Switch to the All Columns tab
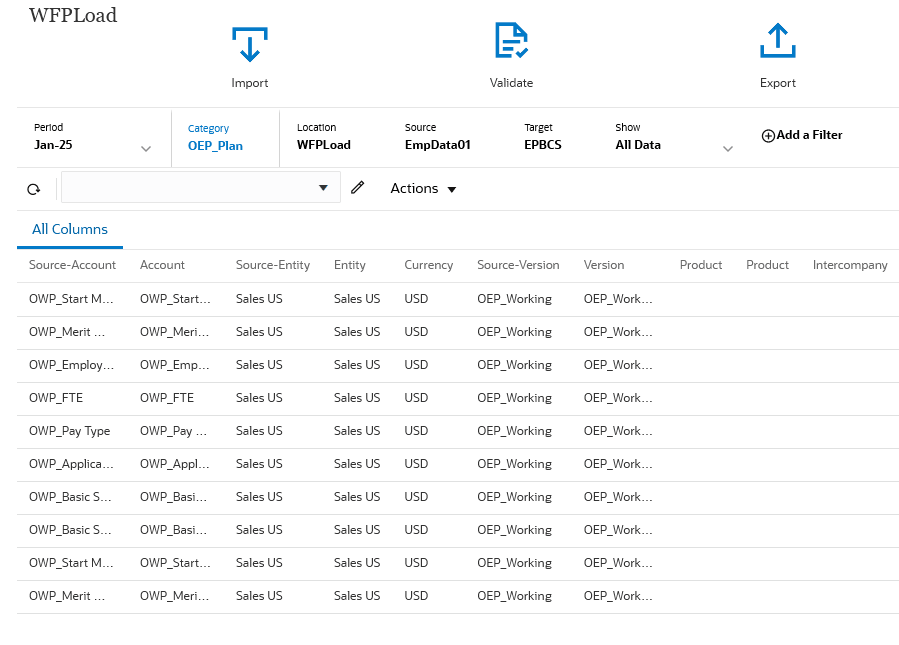The width and height of the screenshot is (899, 645). (x=69, y=229)
